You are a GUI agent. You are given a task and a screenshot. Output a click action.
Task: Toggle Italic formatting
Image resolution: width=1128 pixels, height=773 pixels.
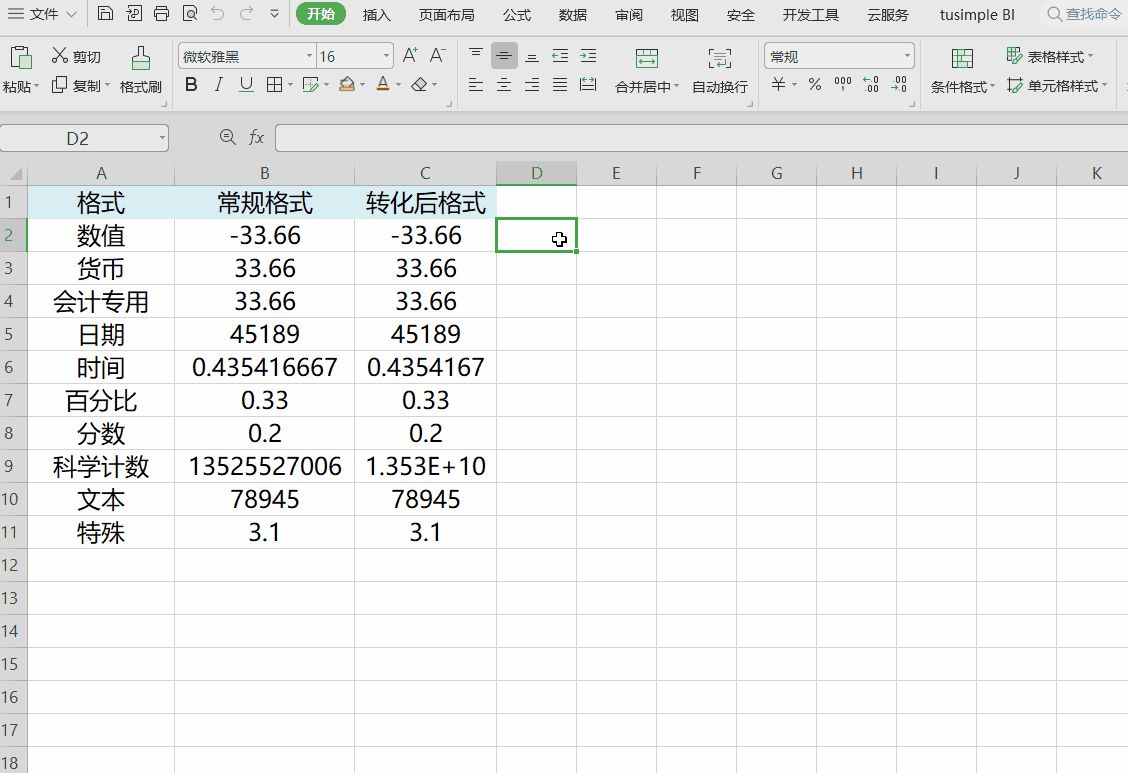pos(219,85)
